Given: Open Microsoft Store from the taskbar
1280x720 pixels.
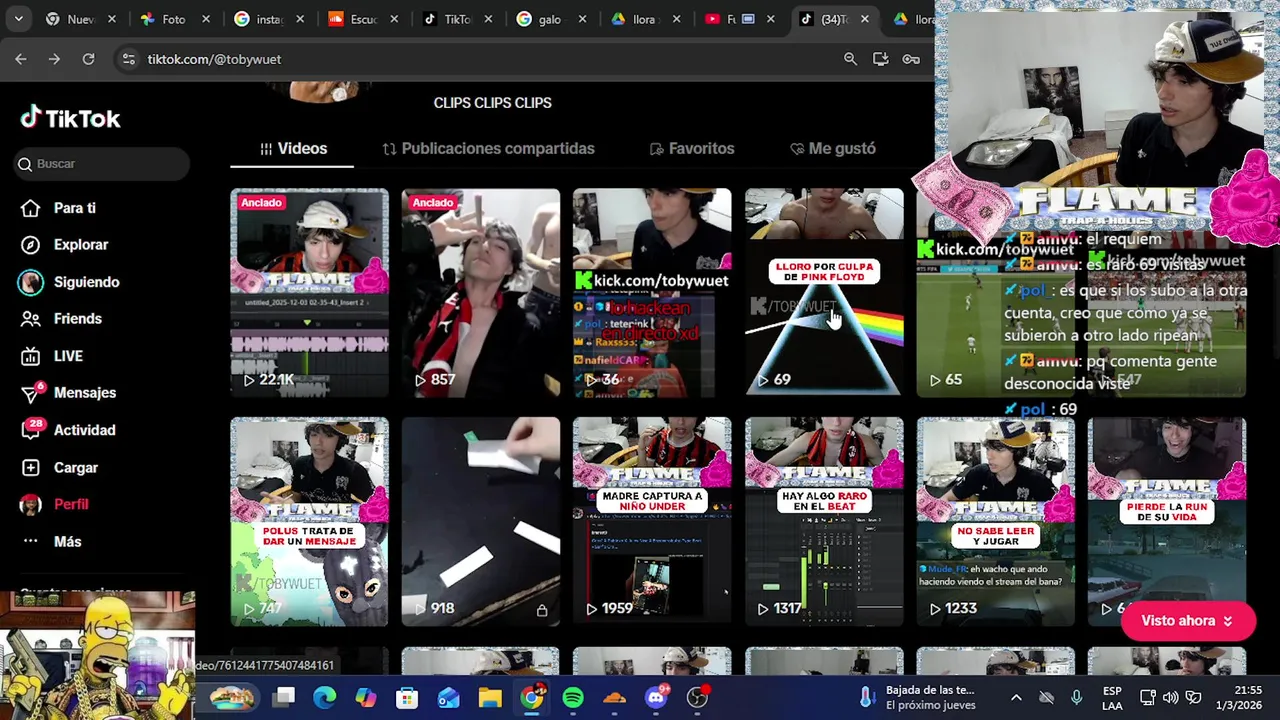Looking at the screenshot, I should point(407,697).
